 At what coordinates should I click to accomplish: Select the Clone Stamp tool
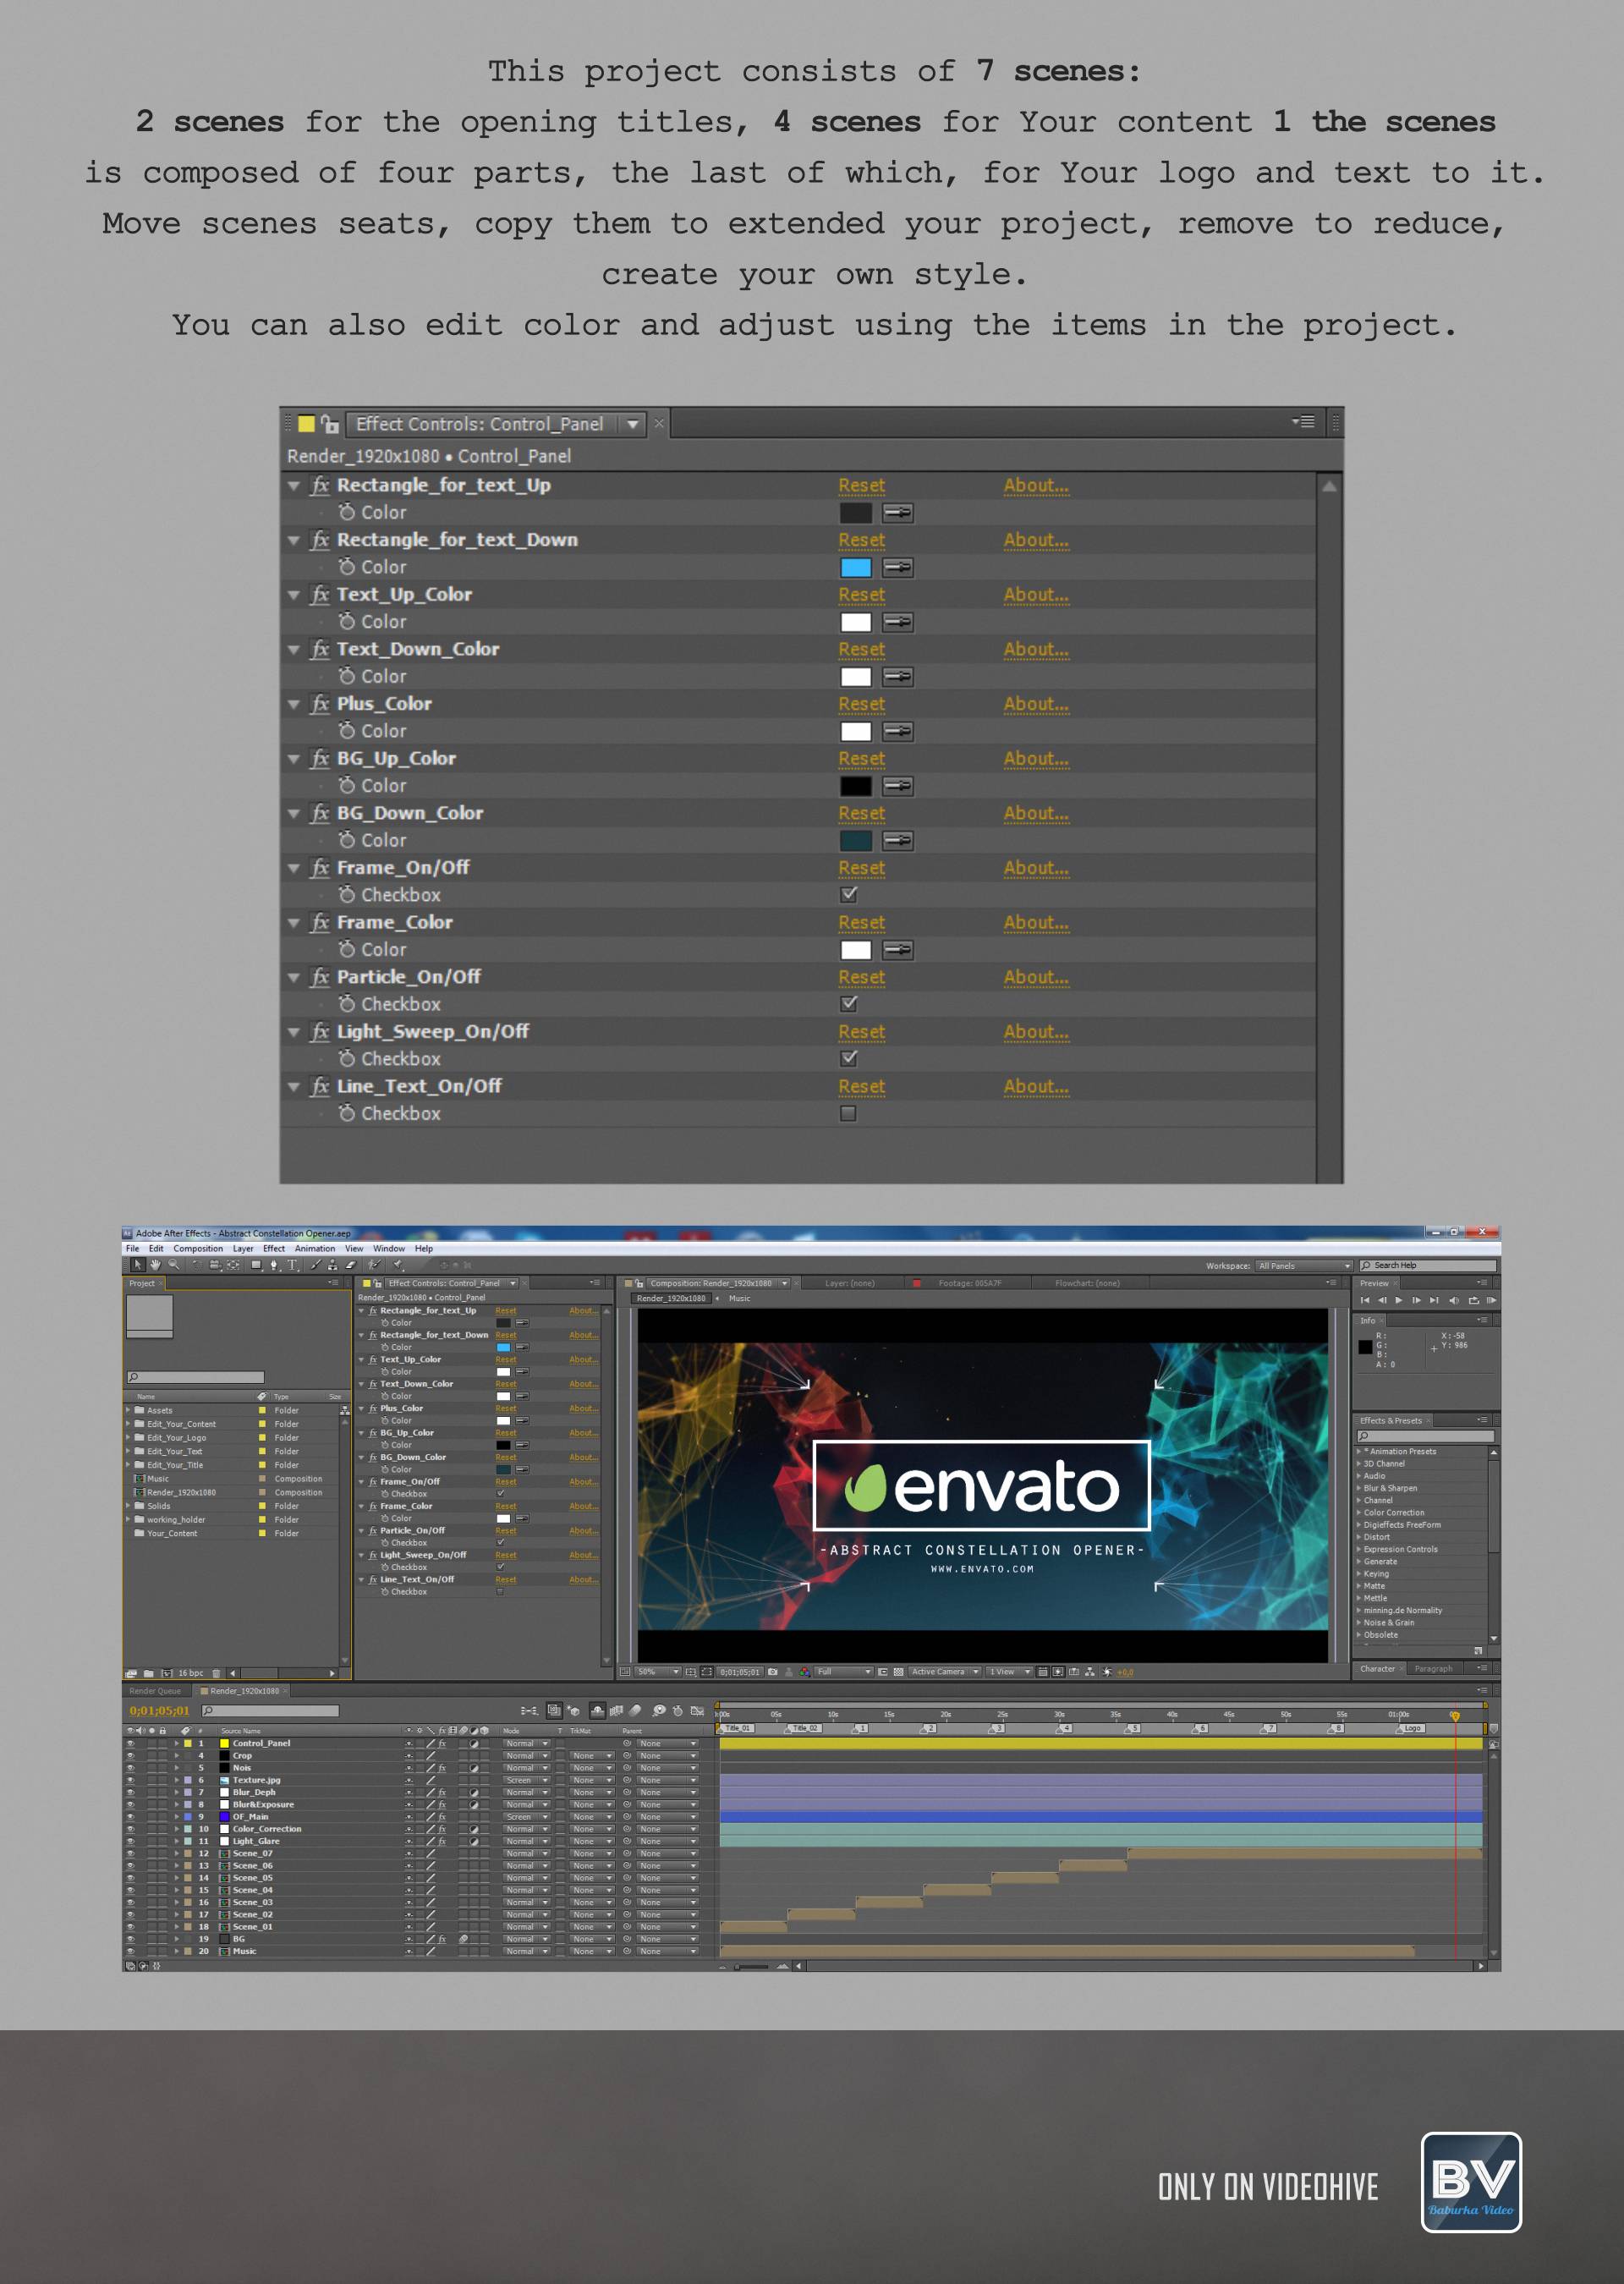pos(333,1265)
